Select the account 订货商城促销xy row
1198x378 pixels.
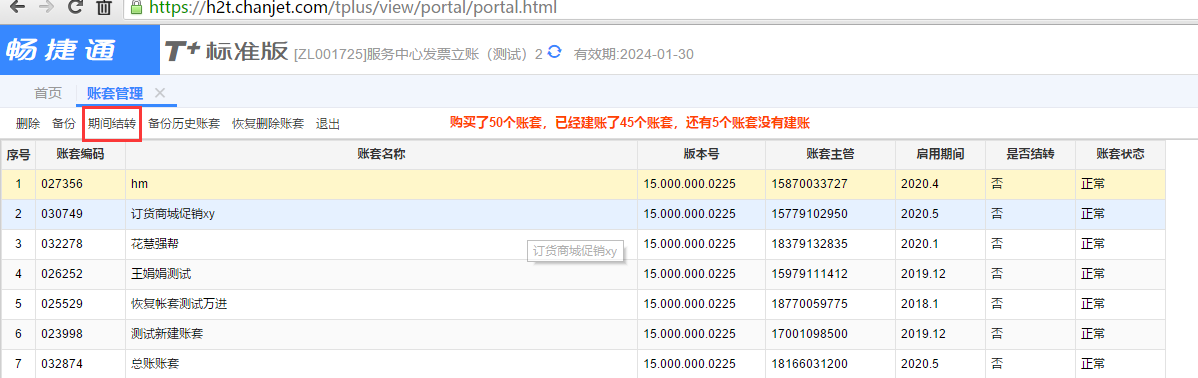(584, 214)
